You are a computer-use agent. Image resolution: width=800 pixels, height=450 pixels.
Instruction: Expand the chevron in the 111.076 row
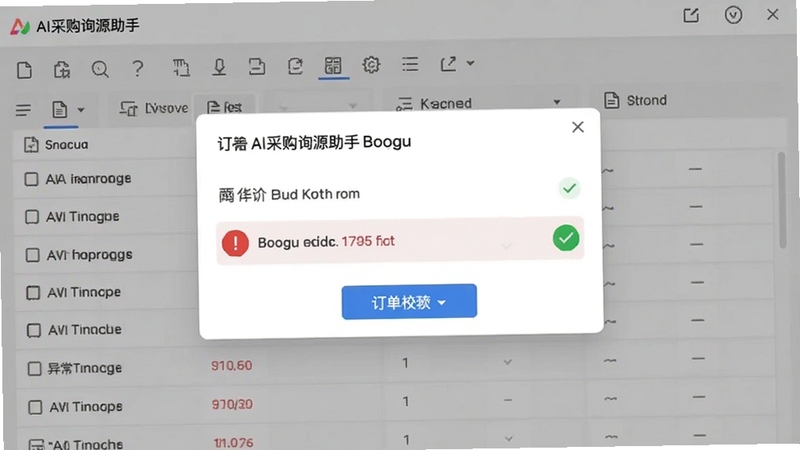509,439
